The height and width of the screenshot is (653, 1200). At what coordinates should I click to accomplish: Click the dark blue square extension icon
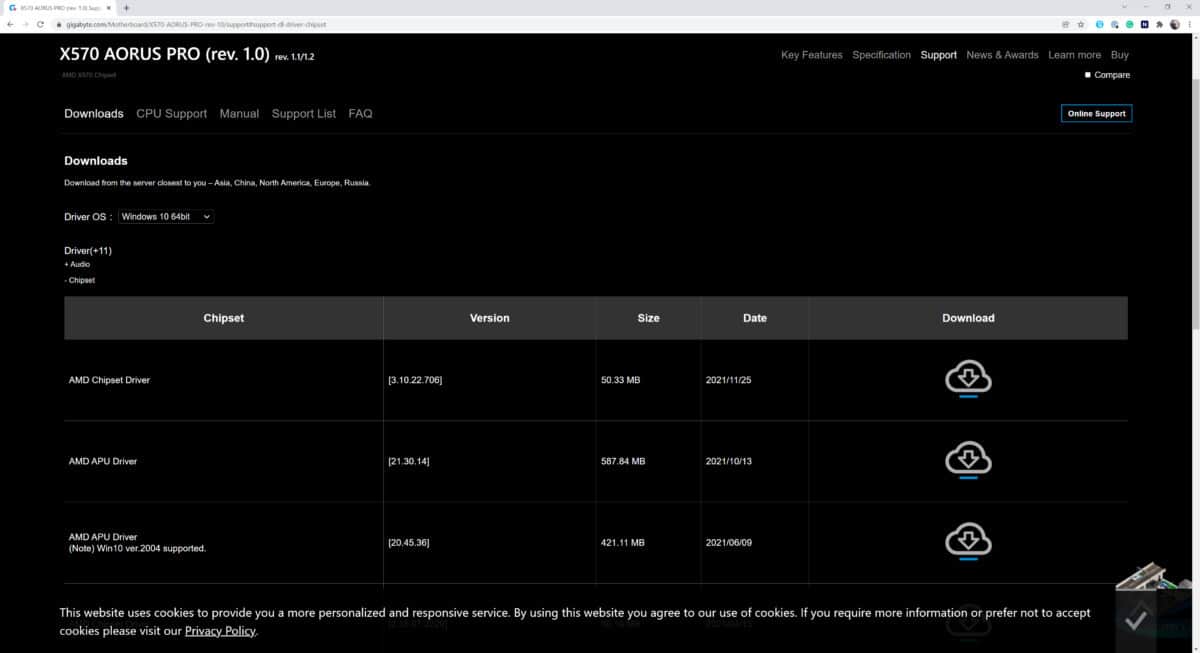click(x=1144, y=24)
